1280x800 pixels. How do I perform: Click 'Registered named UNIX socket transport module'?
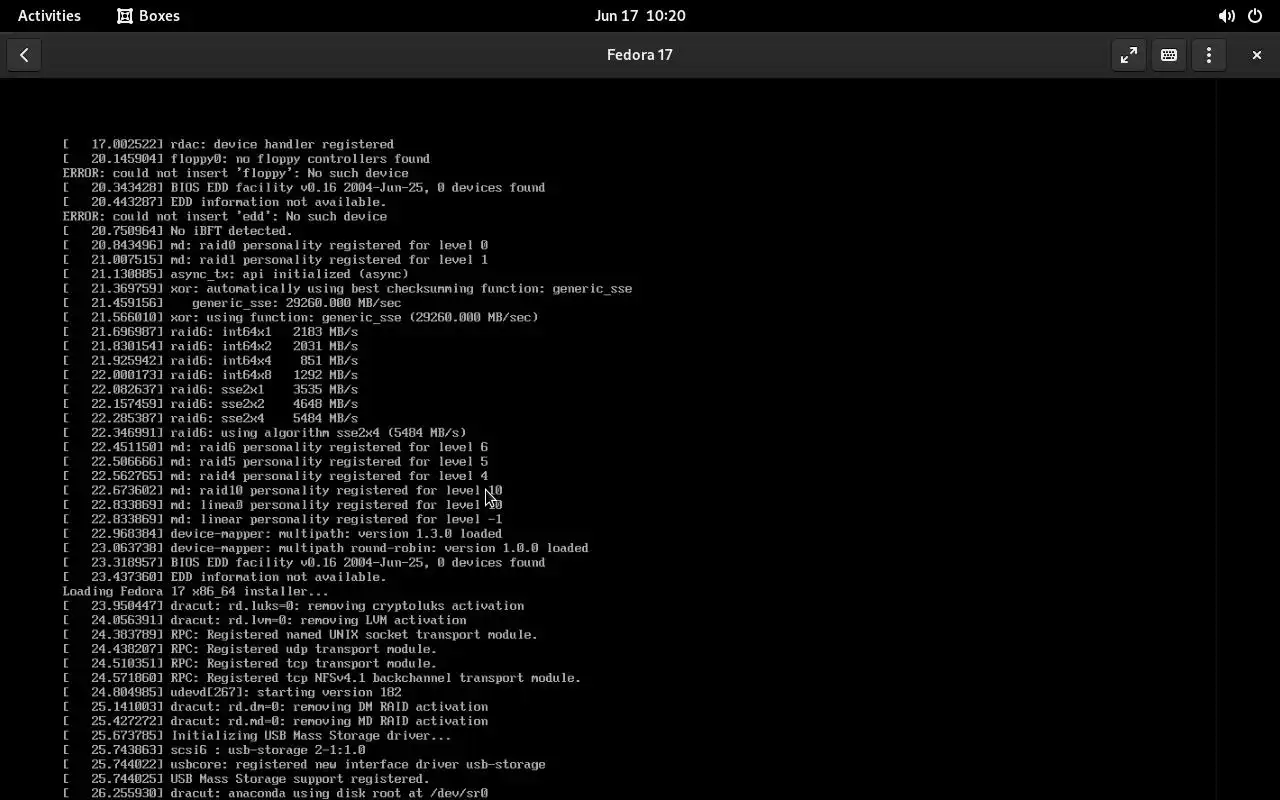[300, 634]
